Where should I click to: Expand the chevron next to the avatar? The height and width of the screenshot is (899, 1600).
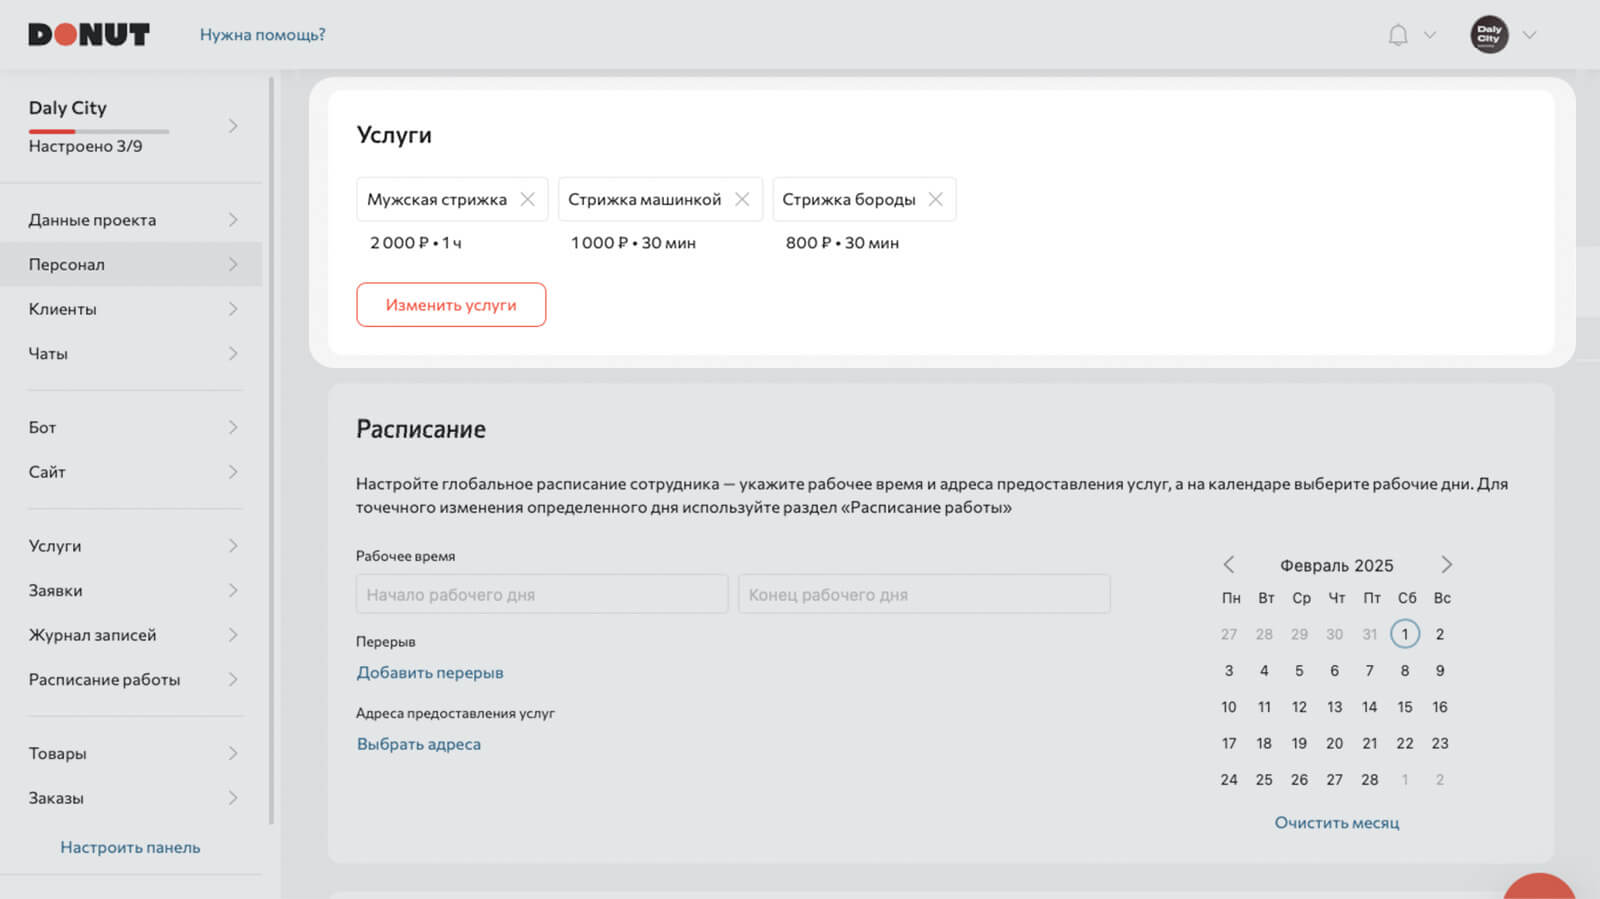(1529, 35)
